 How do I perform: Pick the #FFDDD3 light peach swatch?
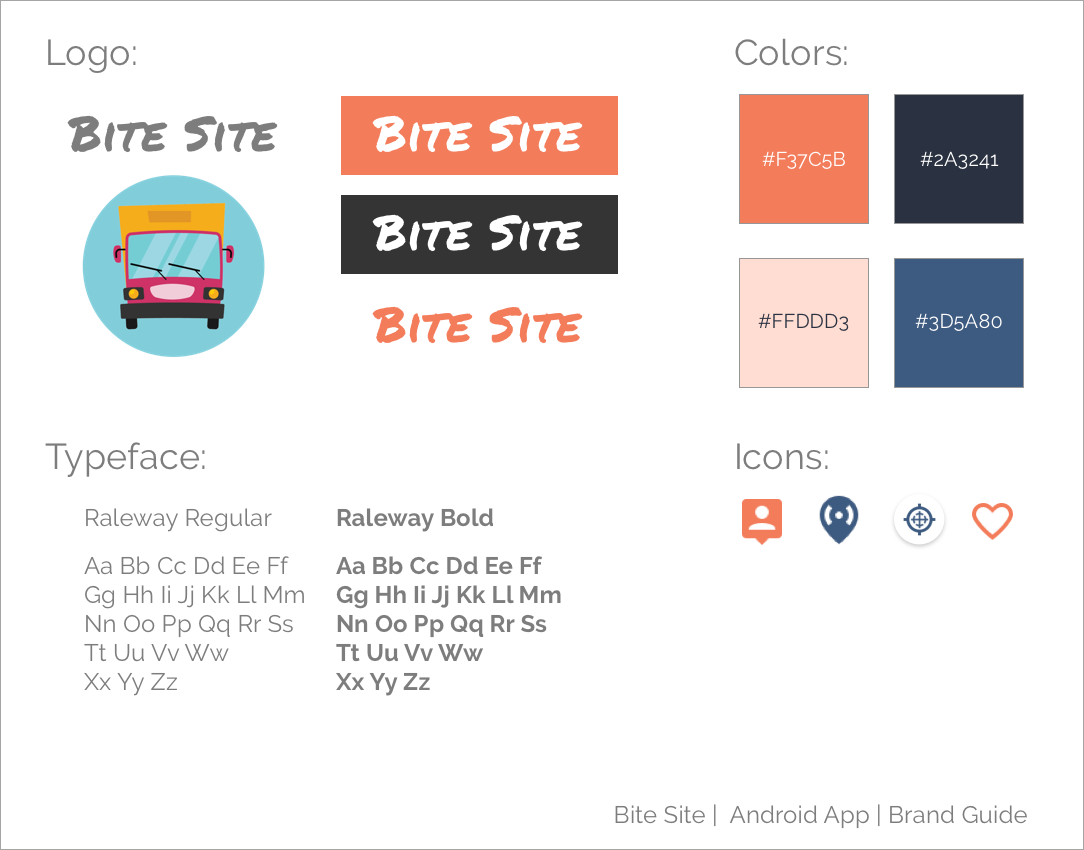(x=803, y=322)
